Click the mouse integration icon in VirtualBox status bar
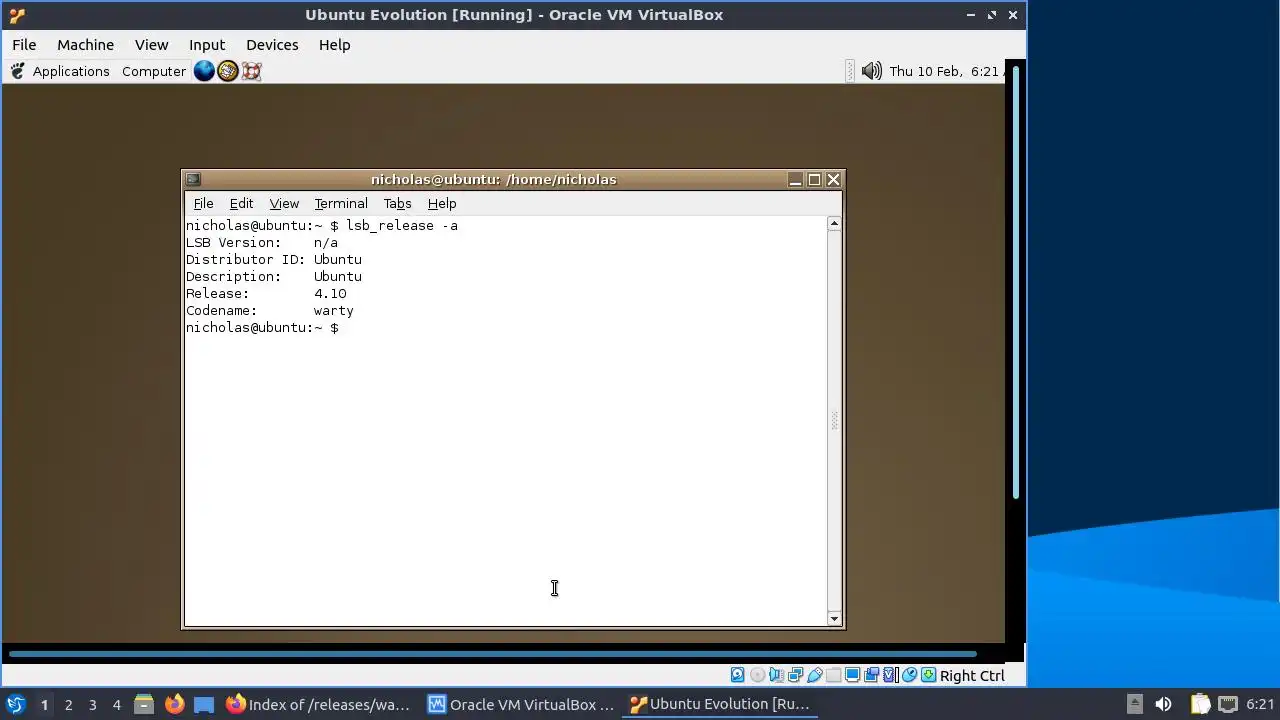1280x720 pixels. tap(909, 675)
